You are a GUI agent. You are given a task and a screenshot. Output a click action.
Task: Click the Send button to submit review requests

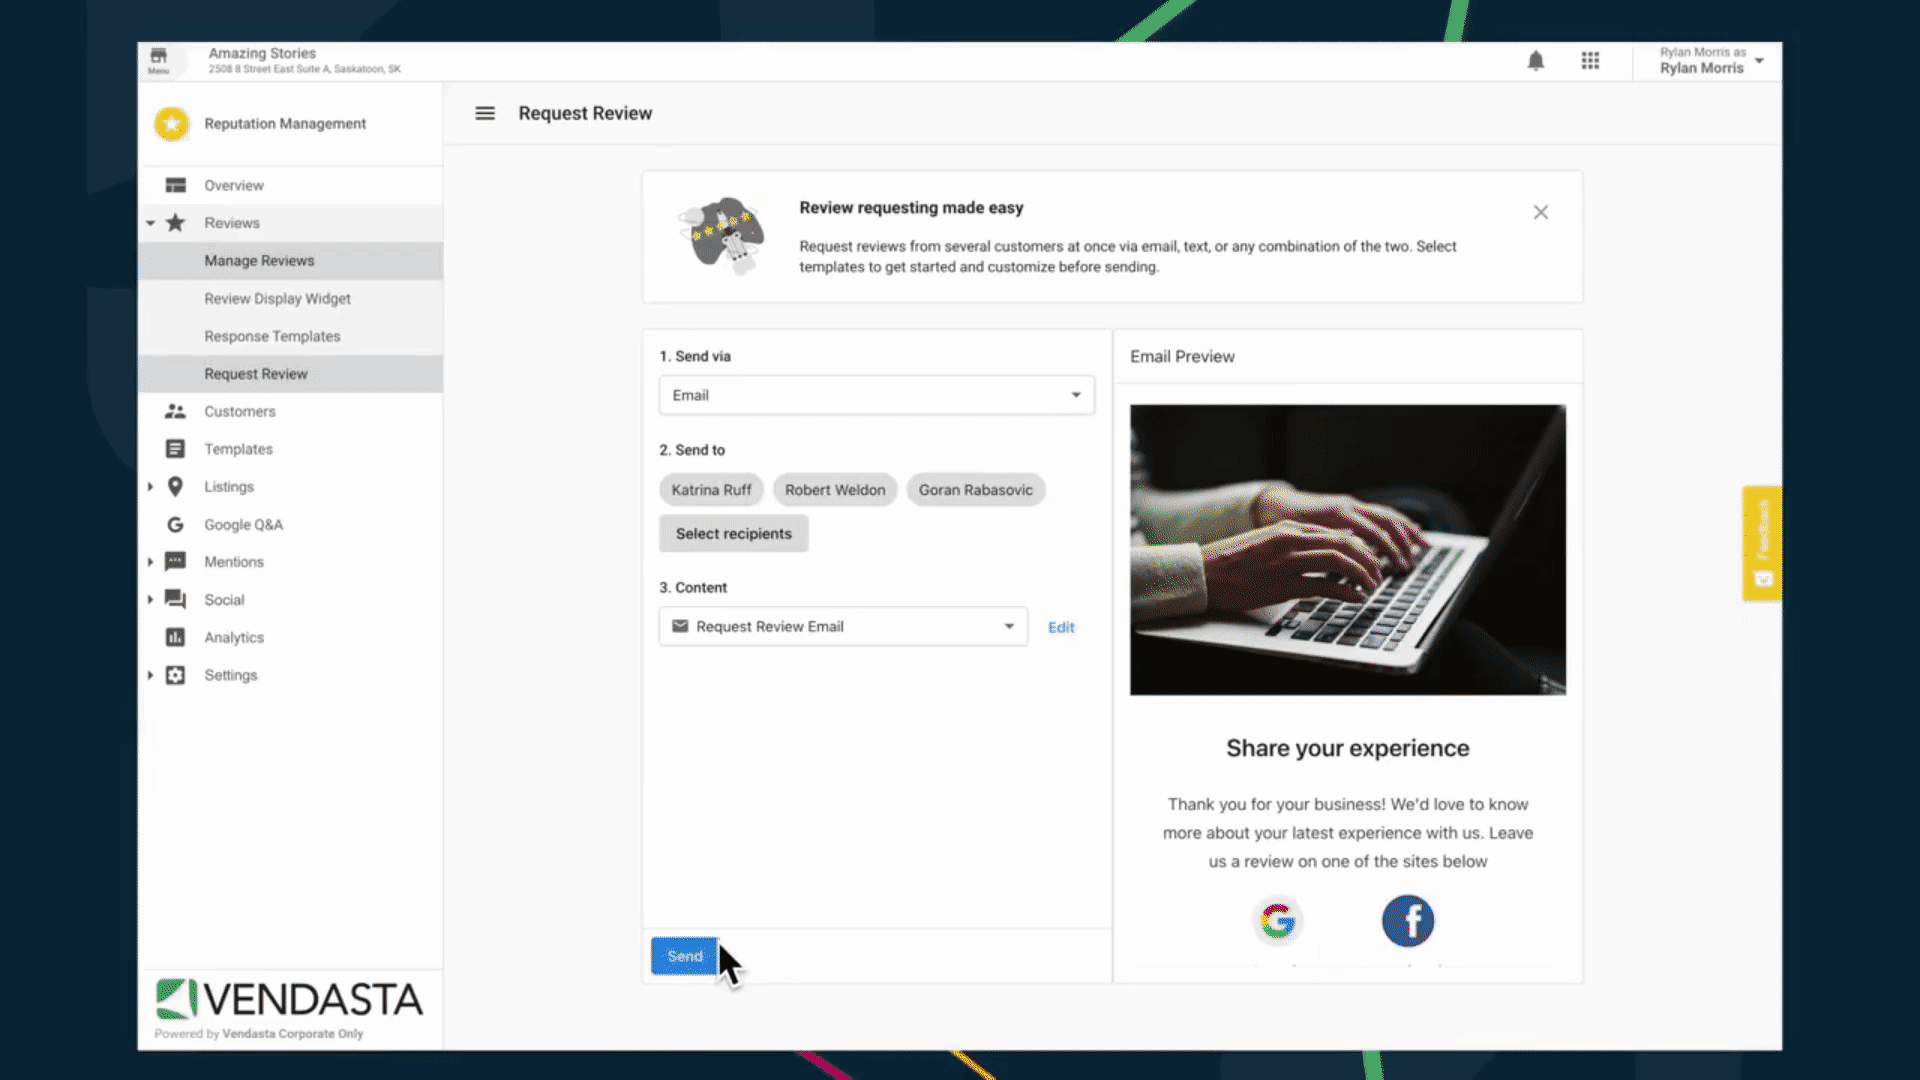click(x=683, y=955)
